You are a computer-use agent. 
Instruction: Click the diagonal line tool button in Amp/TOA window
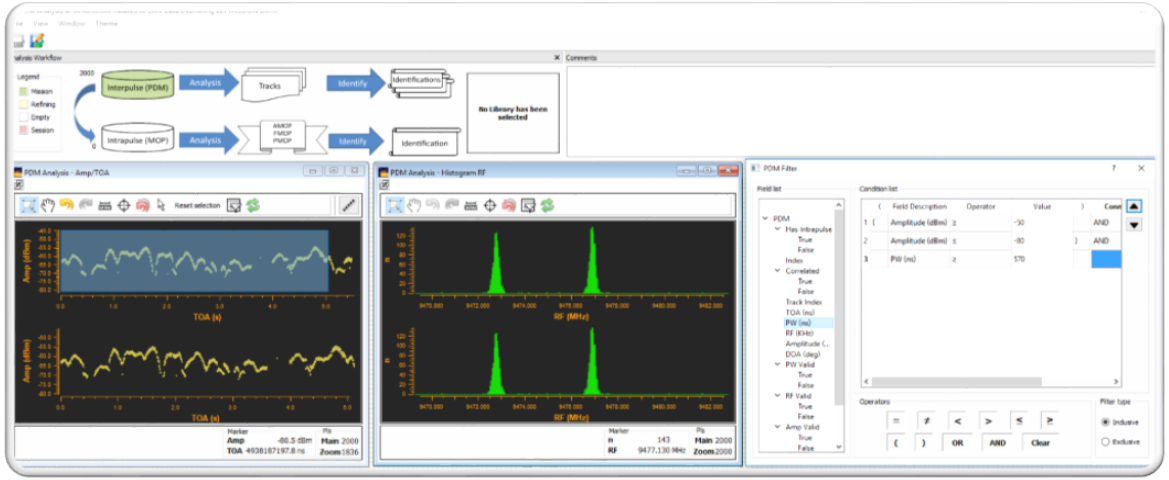pos(348,205)
